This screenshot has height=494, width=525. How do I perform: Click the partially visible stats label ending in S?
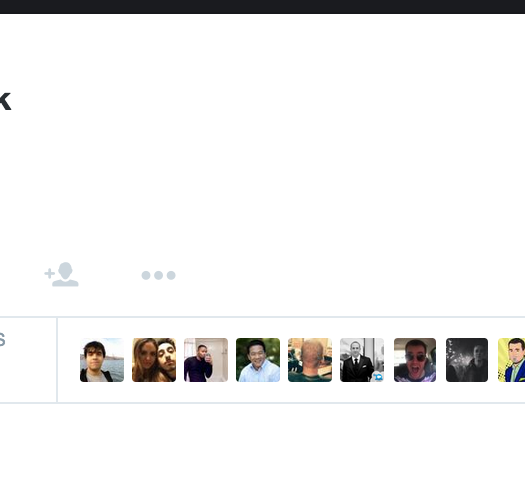2,340
